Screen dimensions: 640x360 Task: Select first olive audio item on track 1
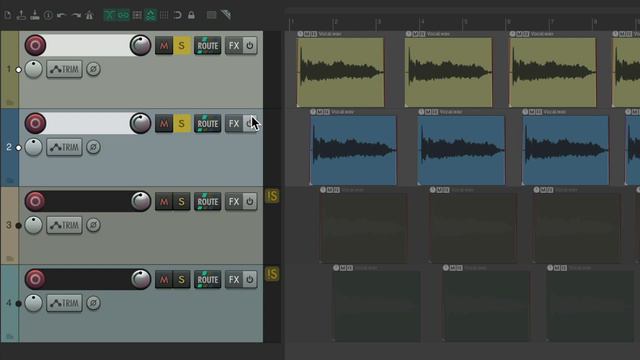pyautogui.click(x=340, y=72)
